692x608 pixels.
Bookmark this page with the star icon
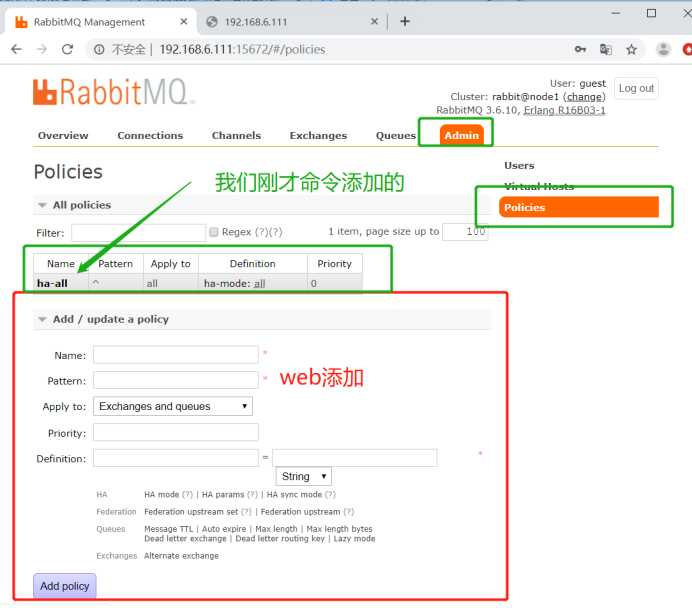click(632, 49)
